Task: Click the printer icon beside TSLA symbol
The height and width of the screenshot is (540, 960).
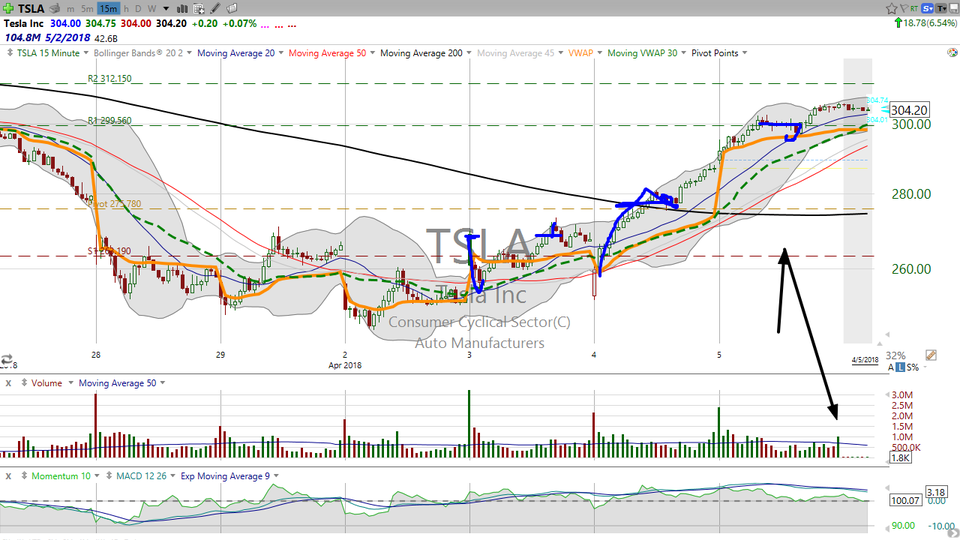Action: tap(54, 9)
